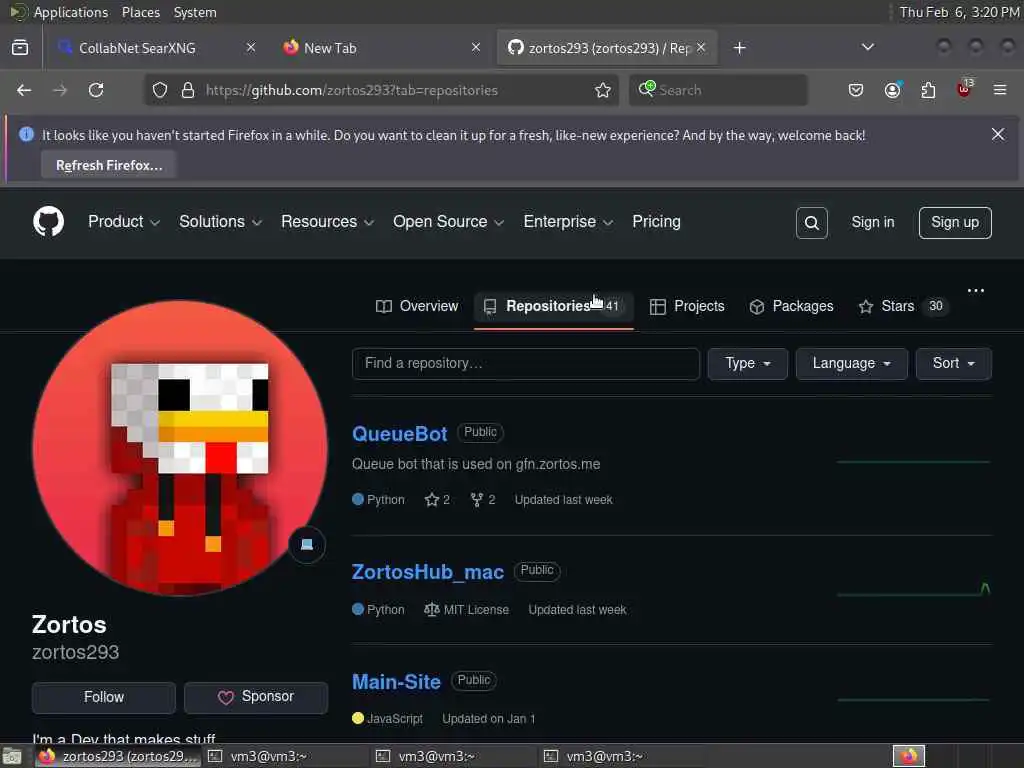The image size is (1024, 768).
Task: Open the Language filter dropdown
Action: 852,364
